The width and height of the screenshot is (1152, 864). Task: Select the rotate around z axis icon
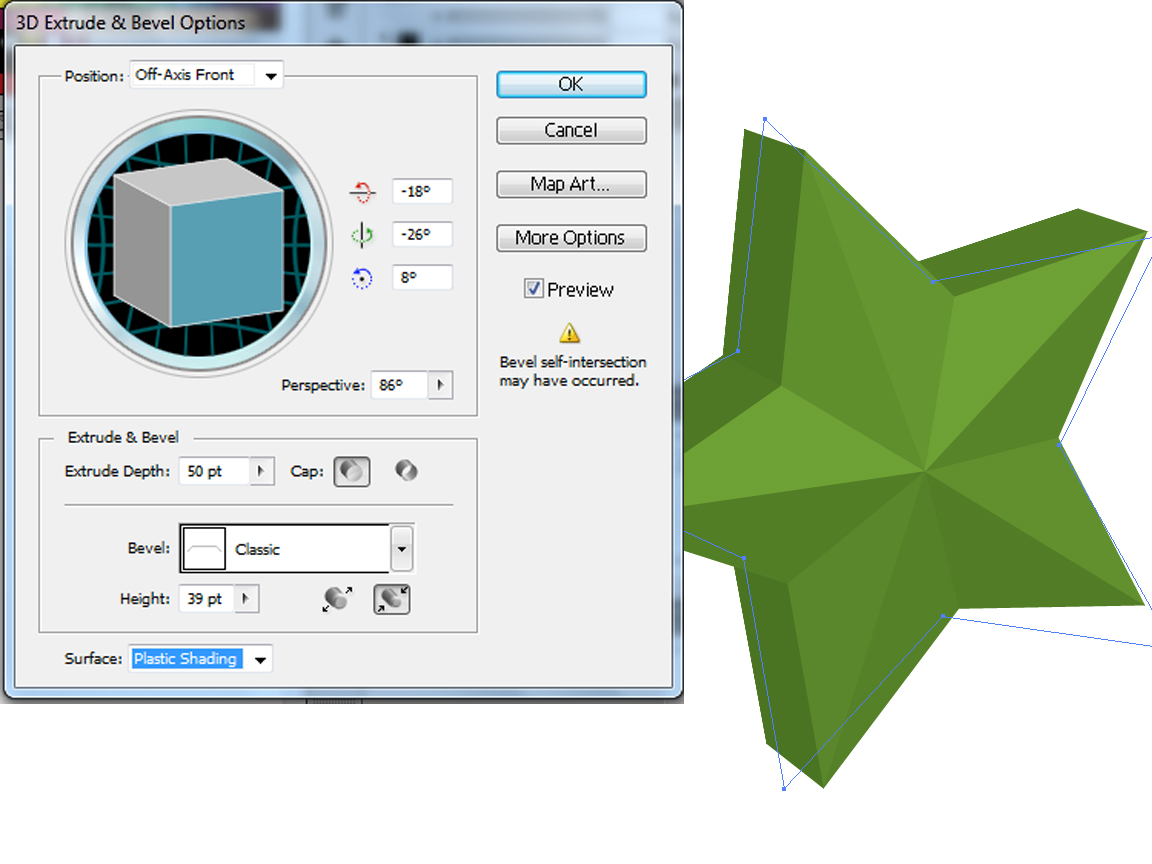[360, 277]
